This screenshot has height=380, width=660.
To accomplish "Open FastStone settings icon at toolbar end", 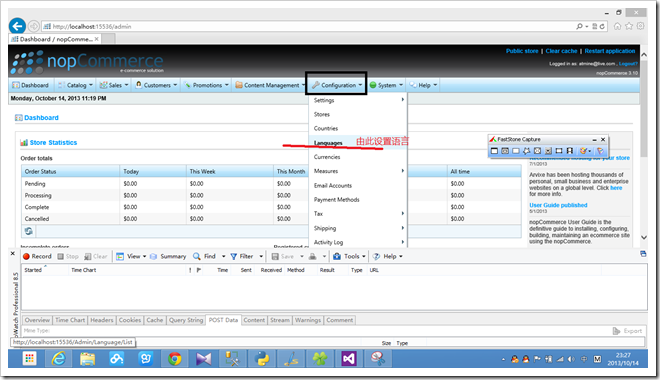I will coord(600,151).
